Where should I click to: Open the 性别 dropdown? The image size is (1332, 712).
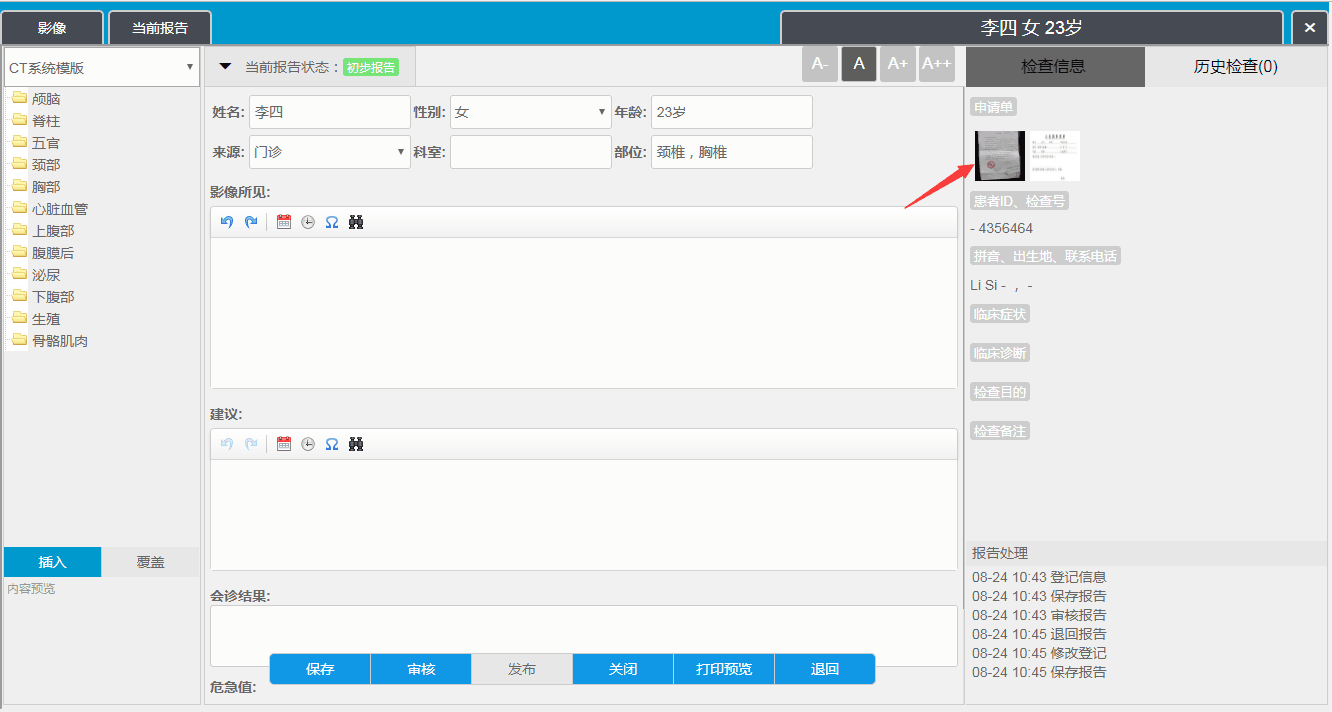pyautogui.click(x=530, y=112)
